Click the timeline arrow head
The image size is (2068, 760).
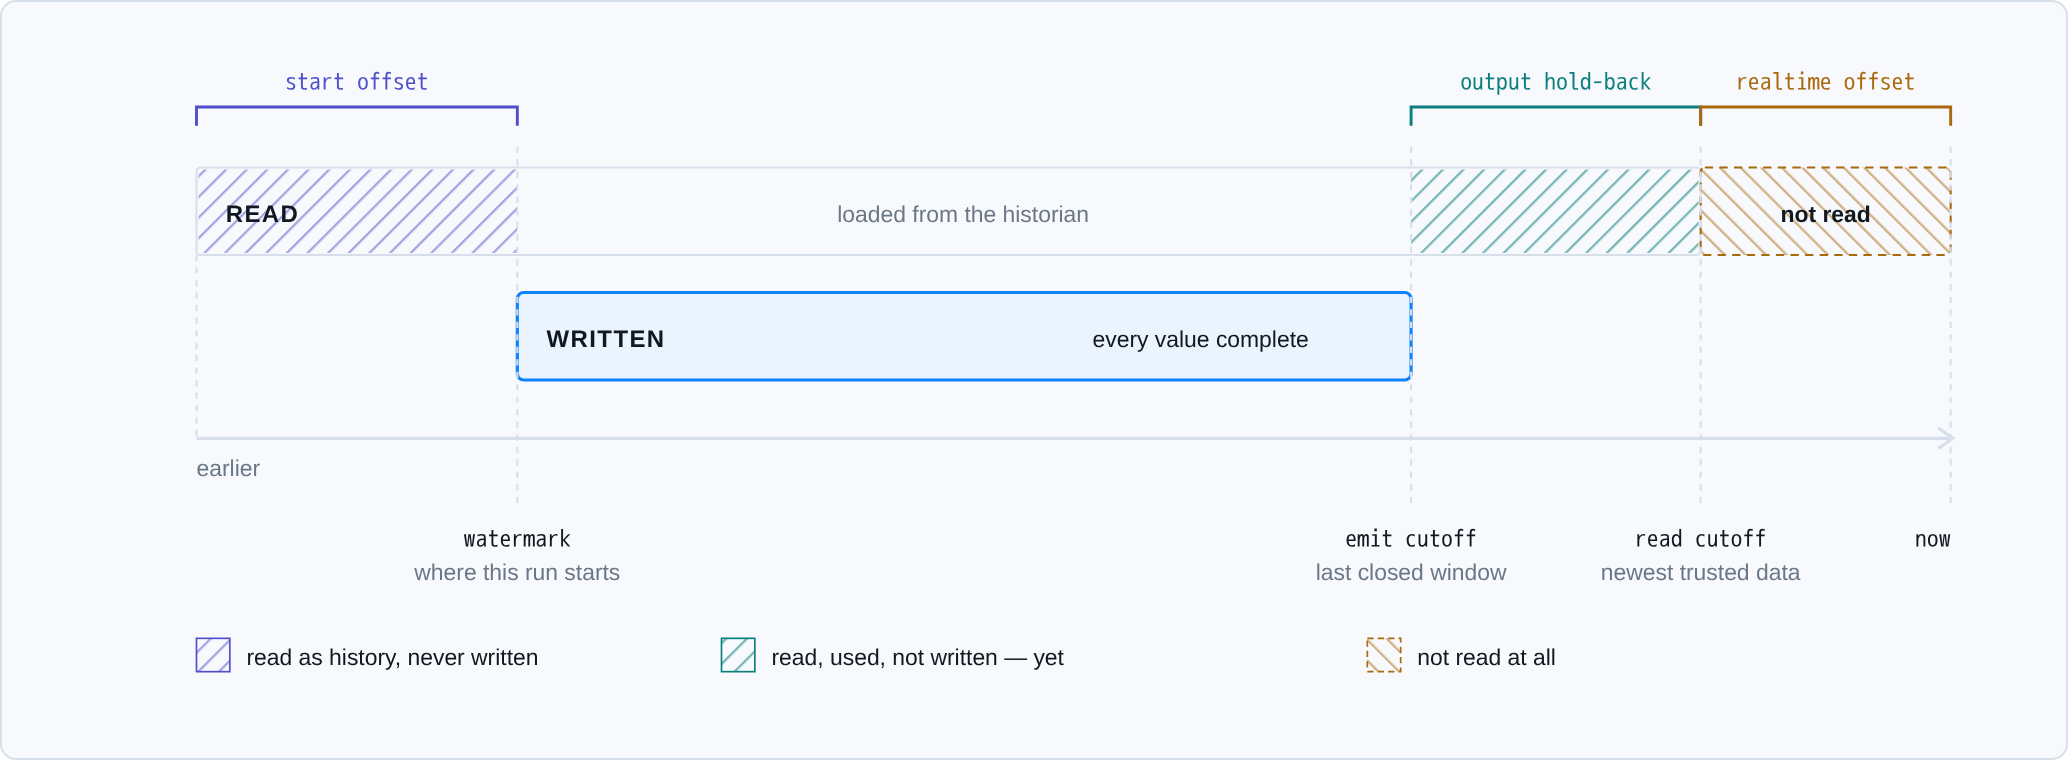click(x=1946, y=438)
